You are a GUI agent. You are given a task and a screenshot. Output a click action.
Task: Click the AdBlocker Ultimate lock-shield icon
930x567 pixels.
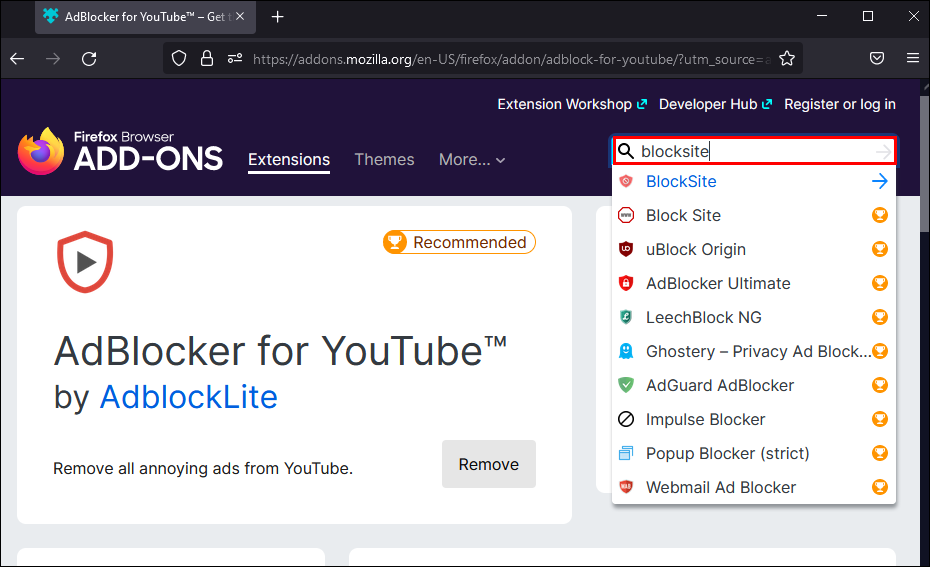pyautogui.click(x=626, y=283)
